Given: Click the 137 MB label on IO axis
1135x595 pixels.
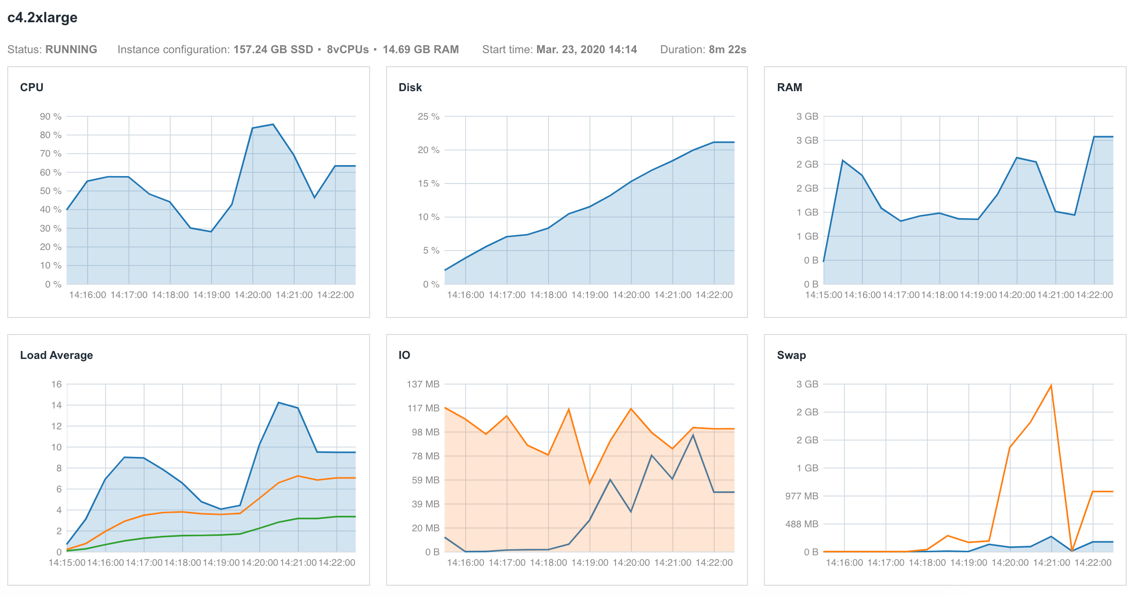Looking at the screenshot, I should tap(424, 384).
